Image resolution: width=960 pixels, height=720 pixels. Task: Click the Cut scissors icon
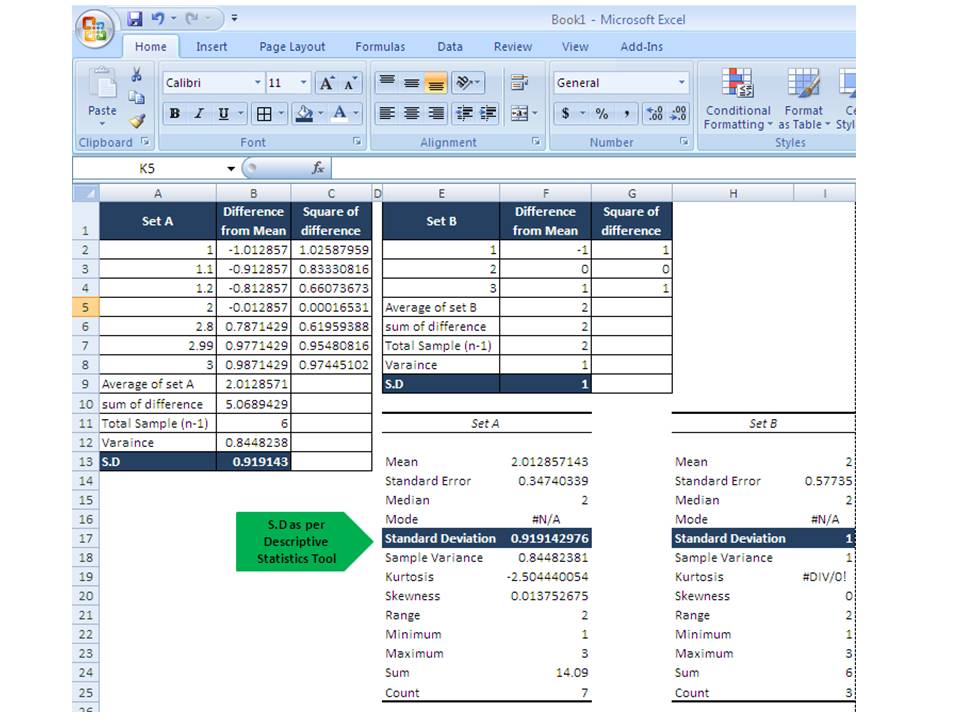(137, 76)
